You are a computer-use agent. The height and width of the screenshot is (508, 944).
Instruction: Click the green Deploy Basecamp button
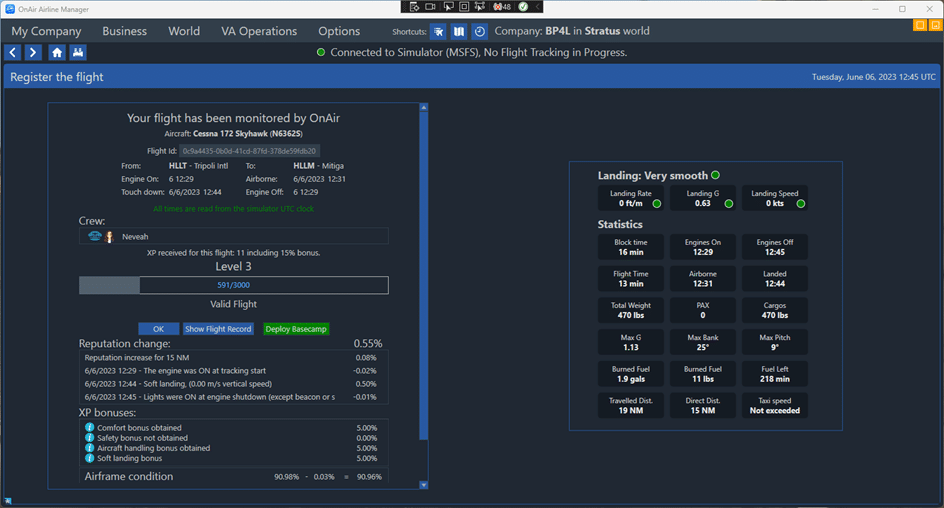point(296,329)
